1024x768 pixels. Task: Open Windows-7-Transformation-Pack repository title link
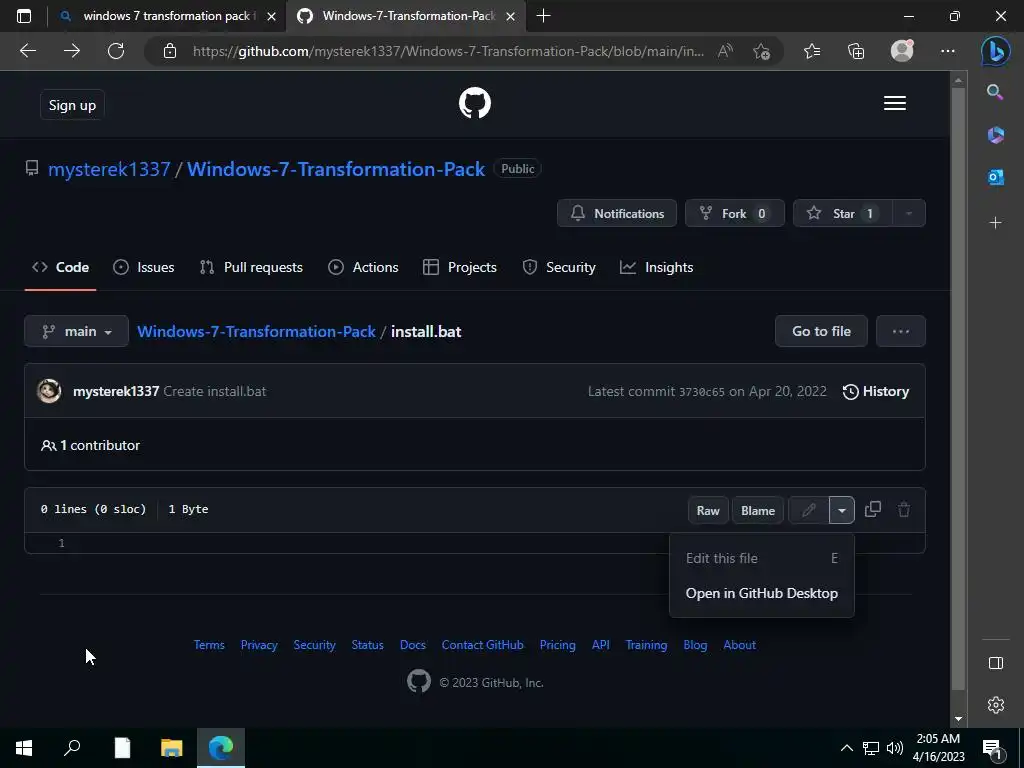(336, 169)
